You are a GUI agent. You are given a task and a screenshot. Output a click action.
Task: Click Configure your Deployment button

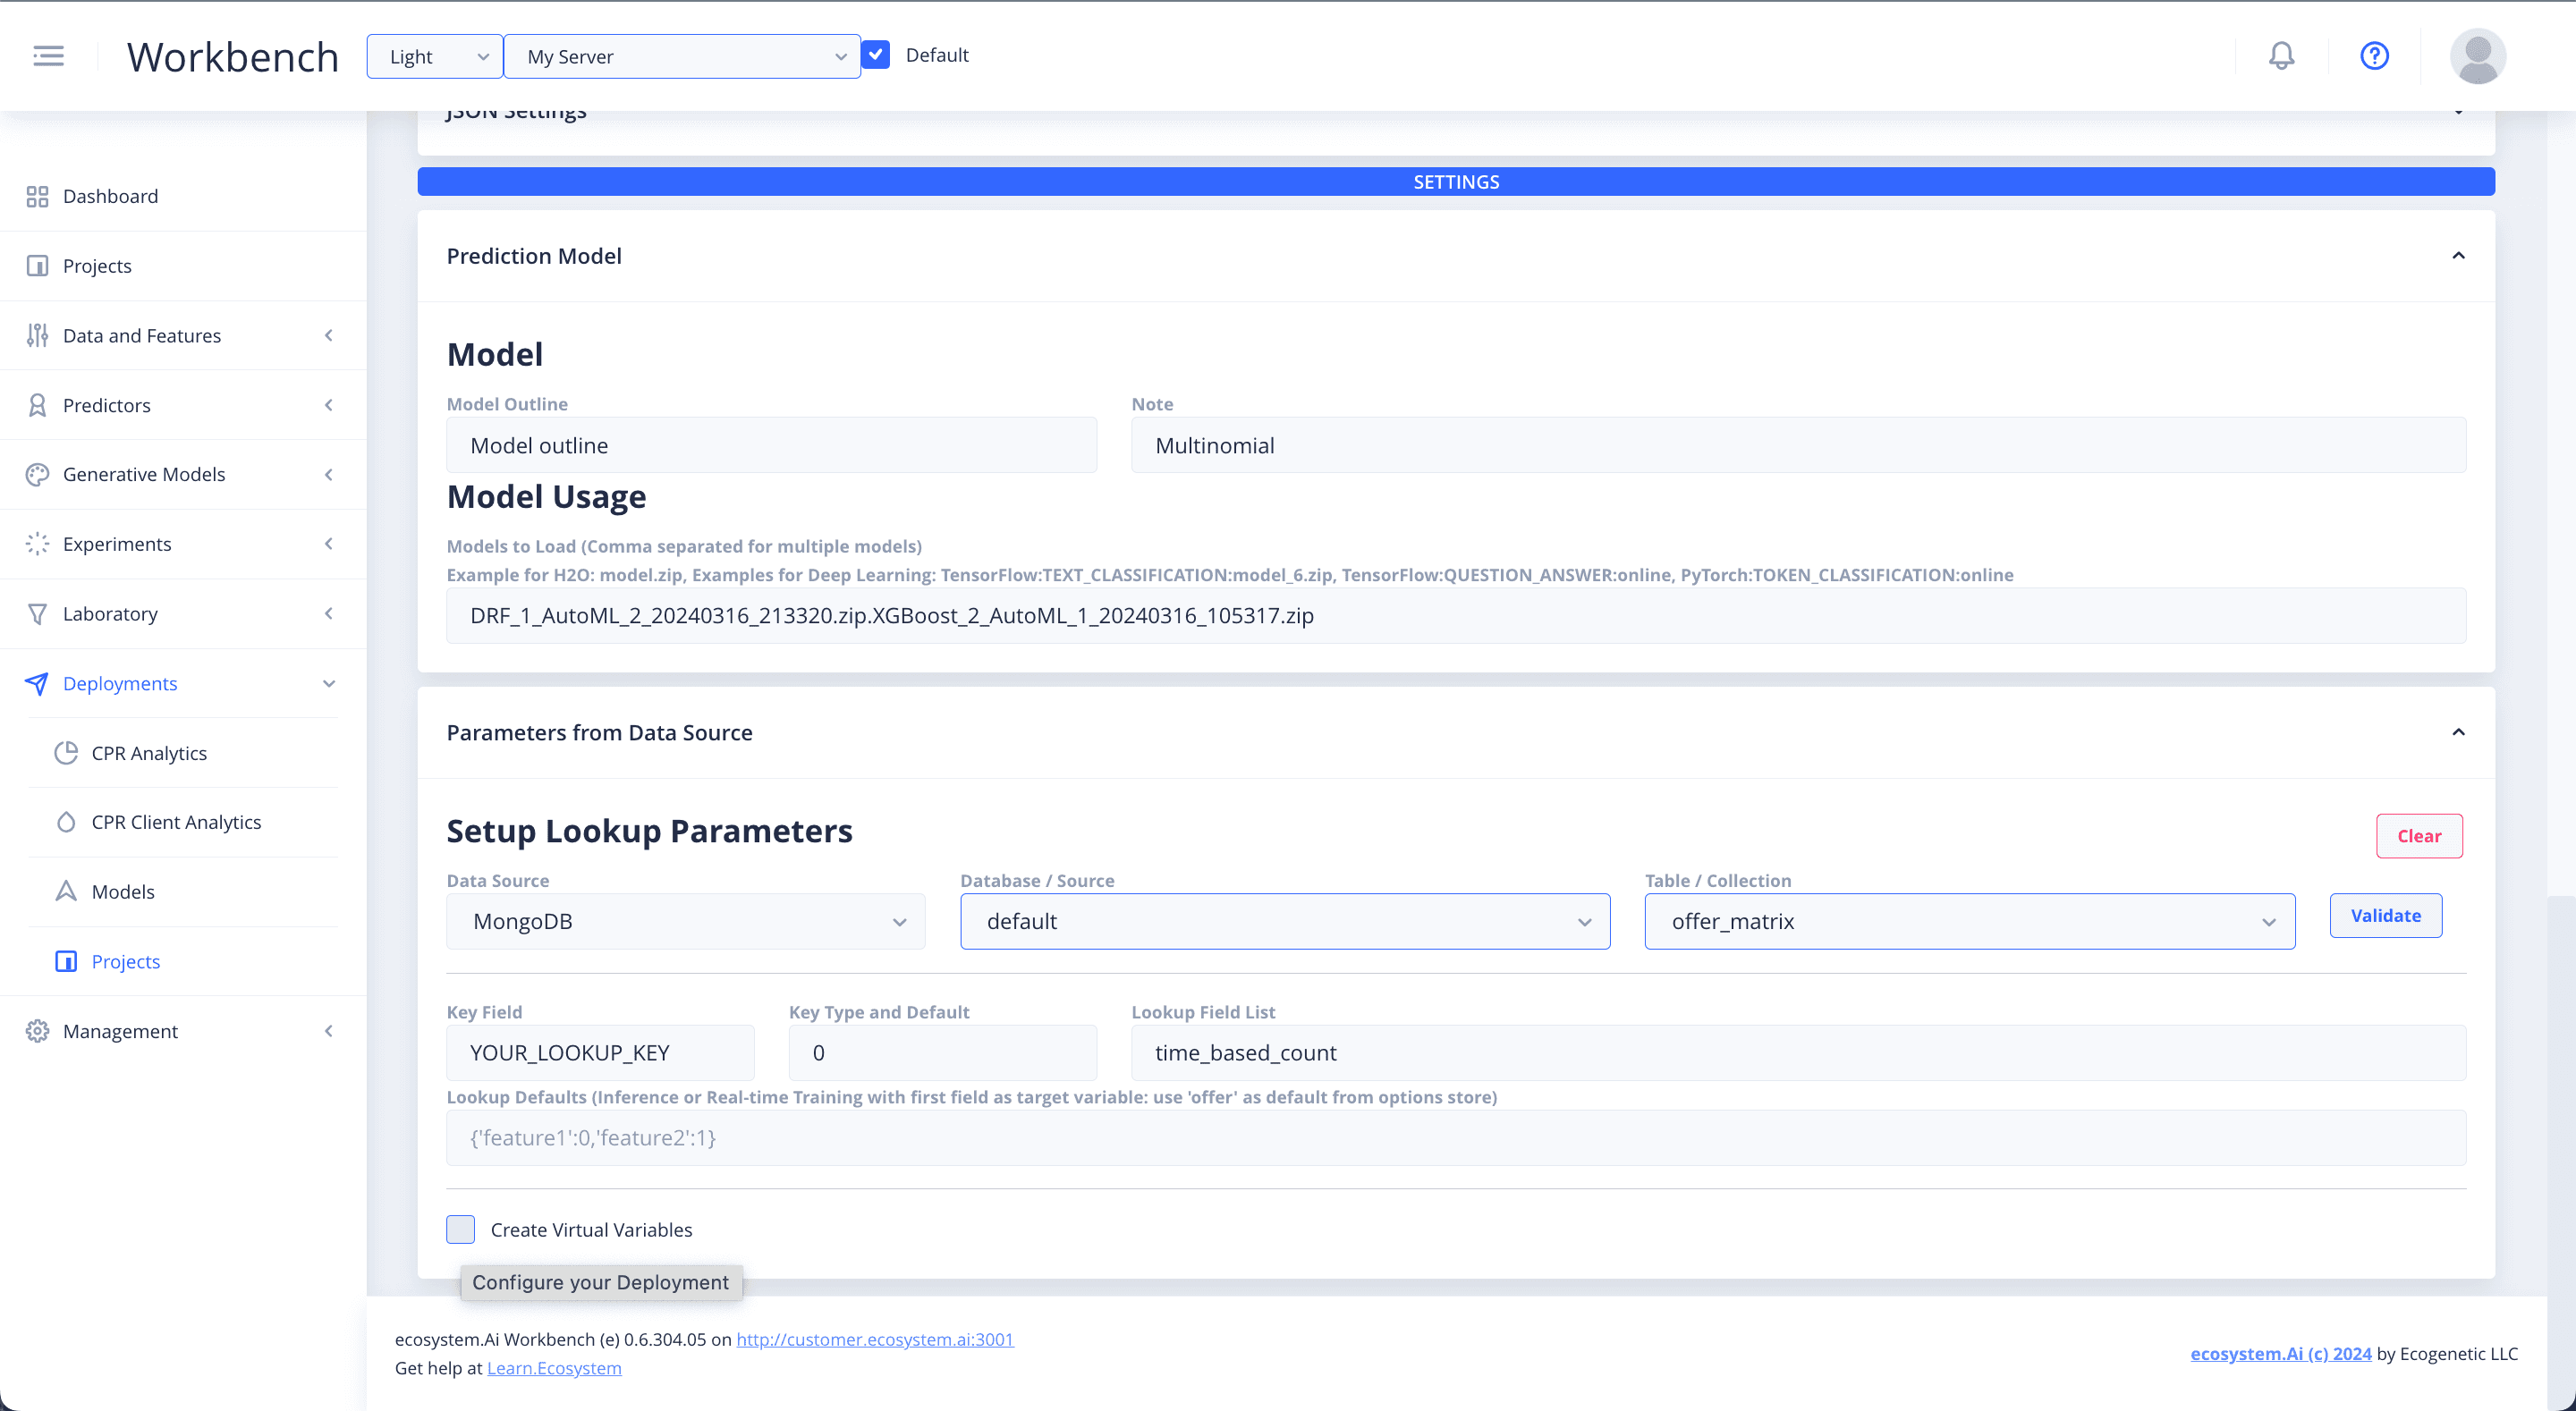[599, 1282]
